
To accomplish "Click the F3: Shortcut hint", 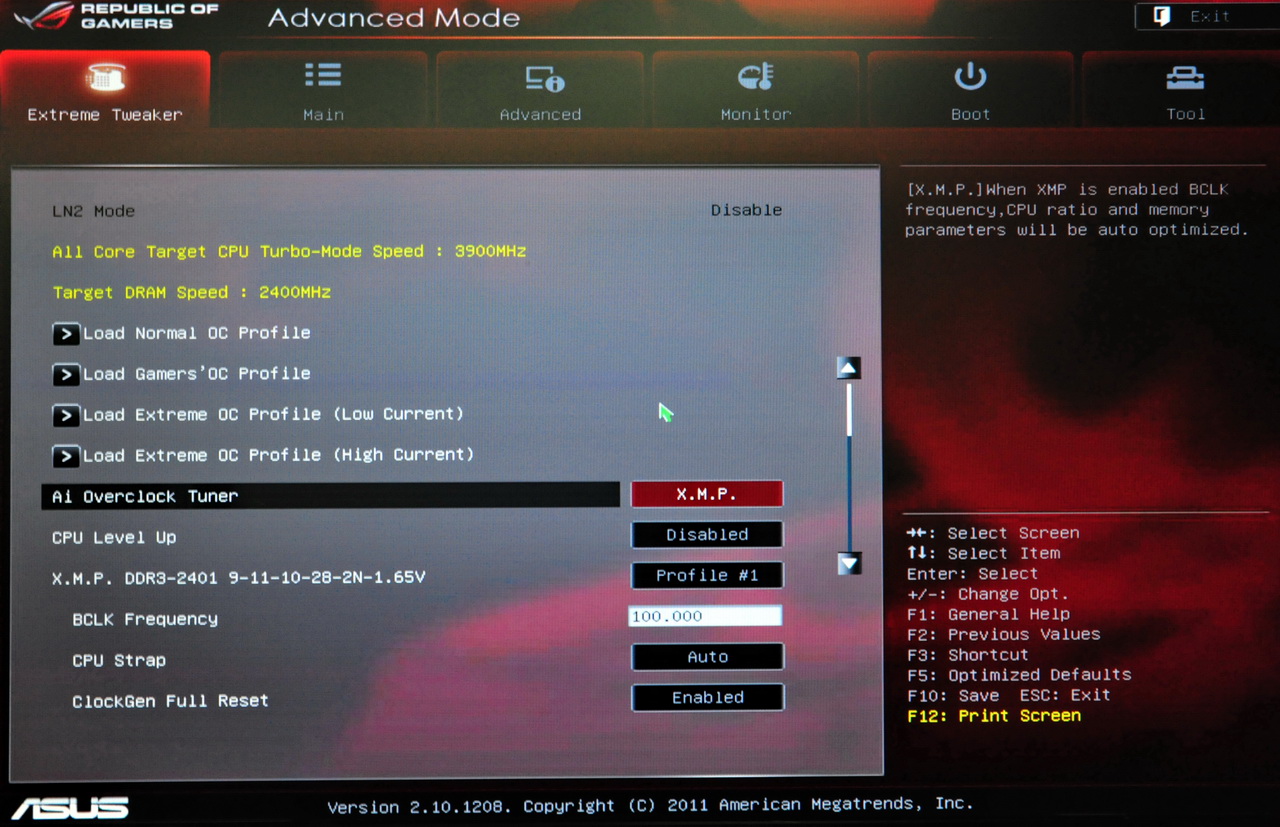I will click(x=967, y=654).
